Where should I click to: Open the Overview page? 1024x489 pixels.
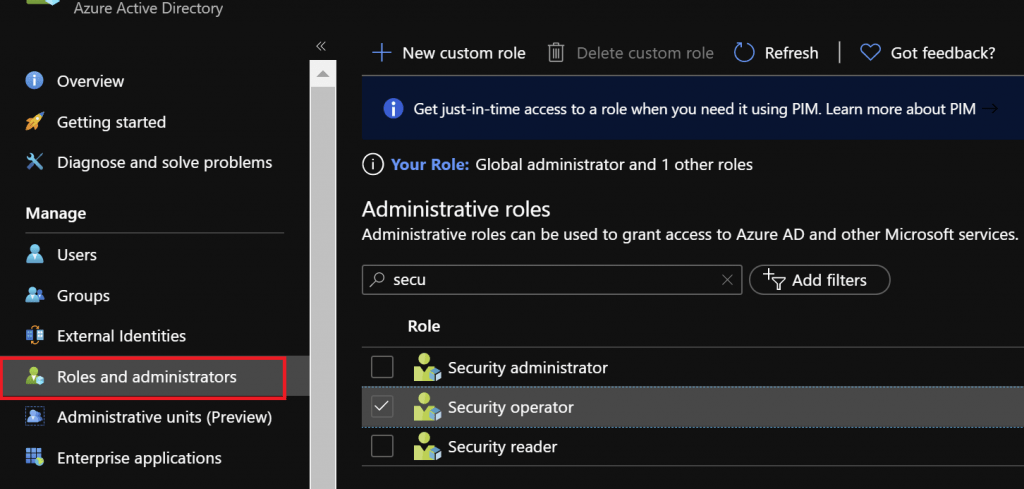point(90,82)
